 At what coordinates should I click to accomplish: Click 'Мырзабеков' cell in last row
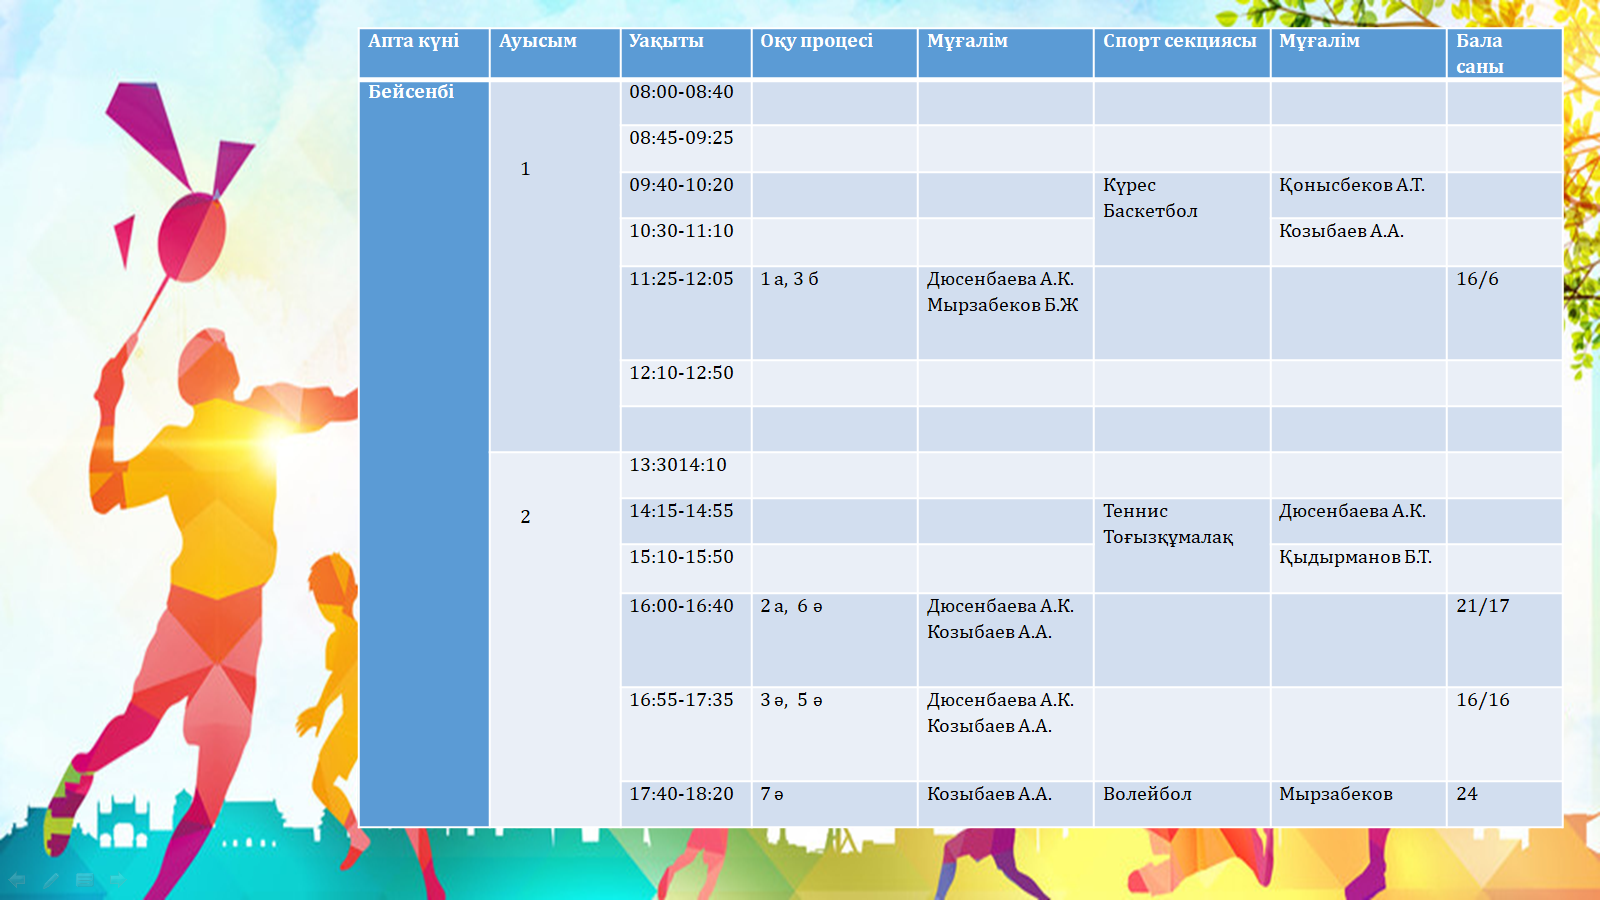coord(1358,804)
